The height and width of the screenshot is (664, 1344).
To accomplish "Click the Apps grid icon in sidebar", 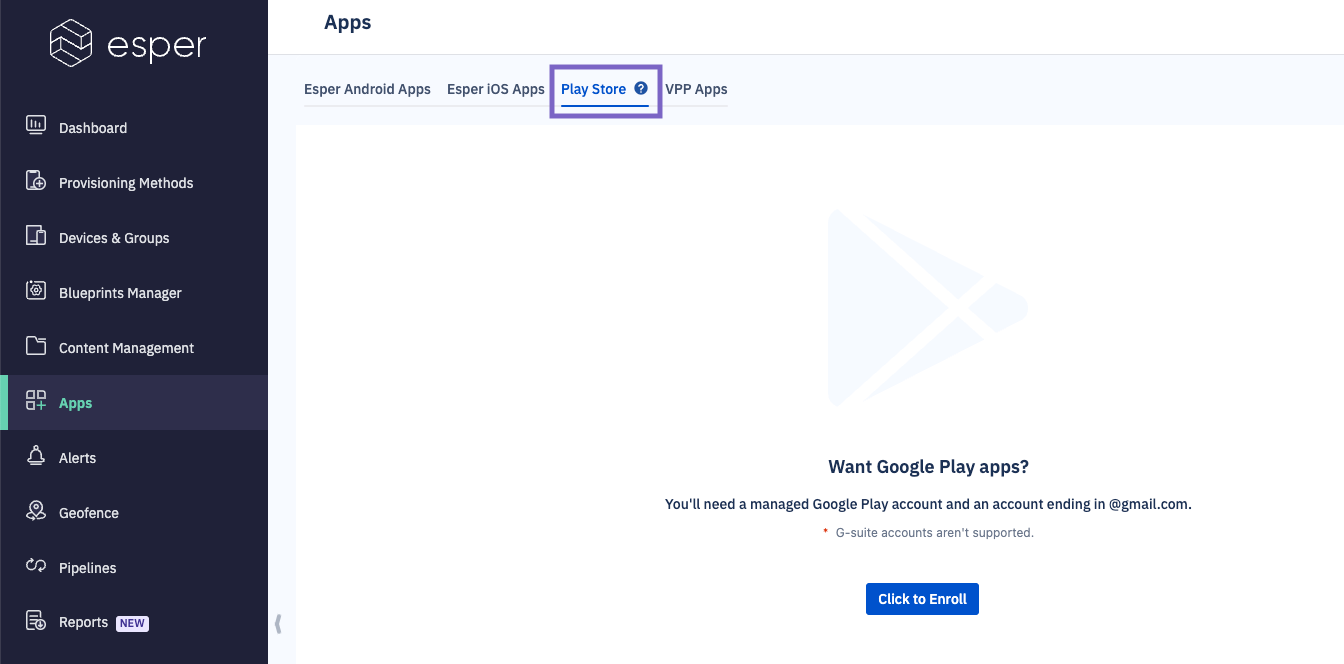I will (36, 402).
